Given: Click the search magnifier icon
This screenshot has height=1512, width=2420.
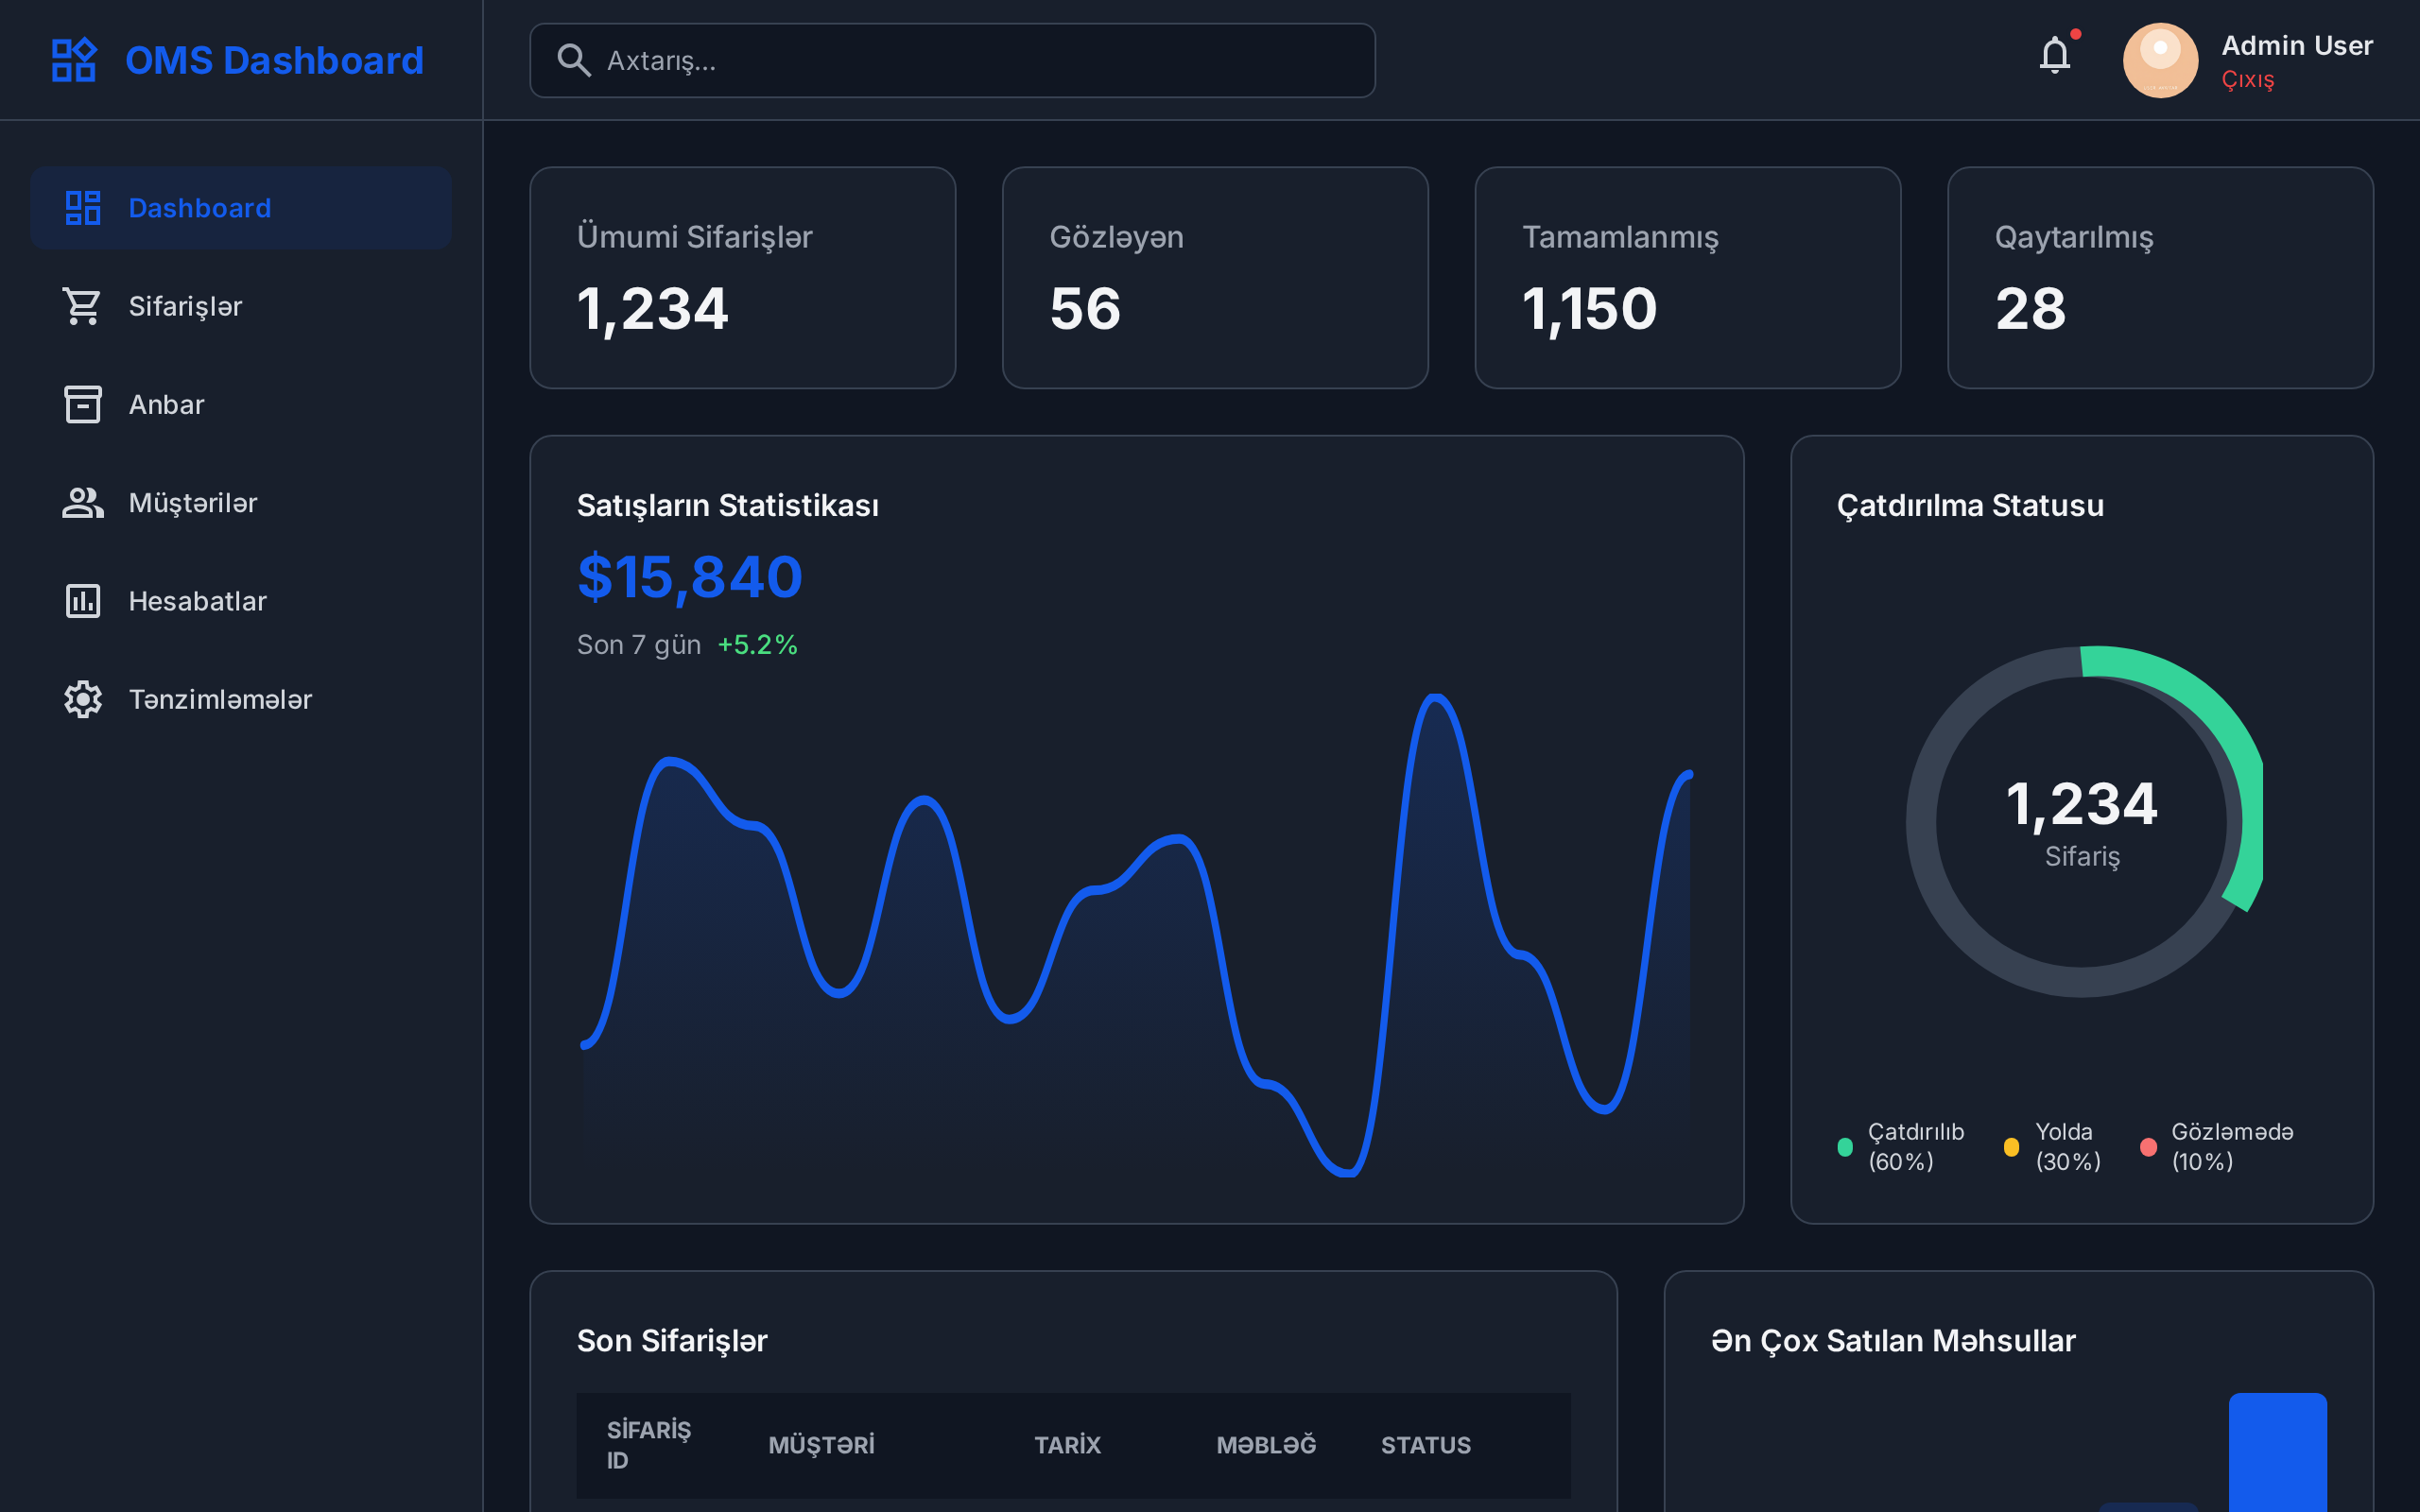Looking at the screenshot, I should coord(573,60).
